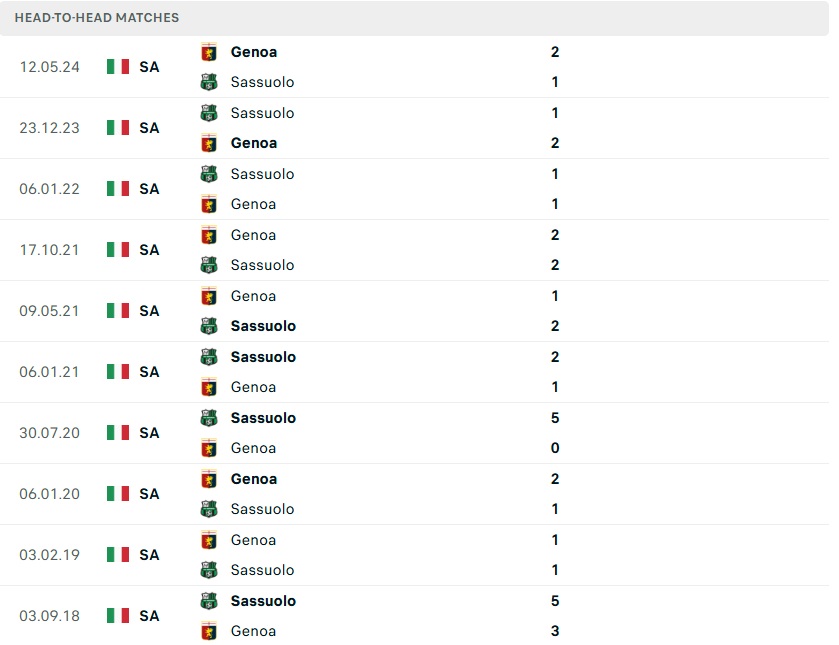Click the SA league label next to 12.05.24
This screenshot has width=839, height=645.
coord(149,67)
